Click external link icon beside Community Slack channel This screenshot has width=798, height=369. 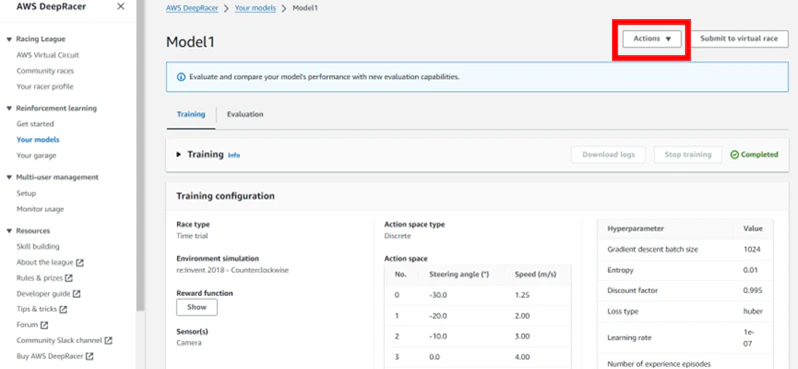(108, 340)
